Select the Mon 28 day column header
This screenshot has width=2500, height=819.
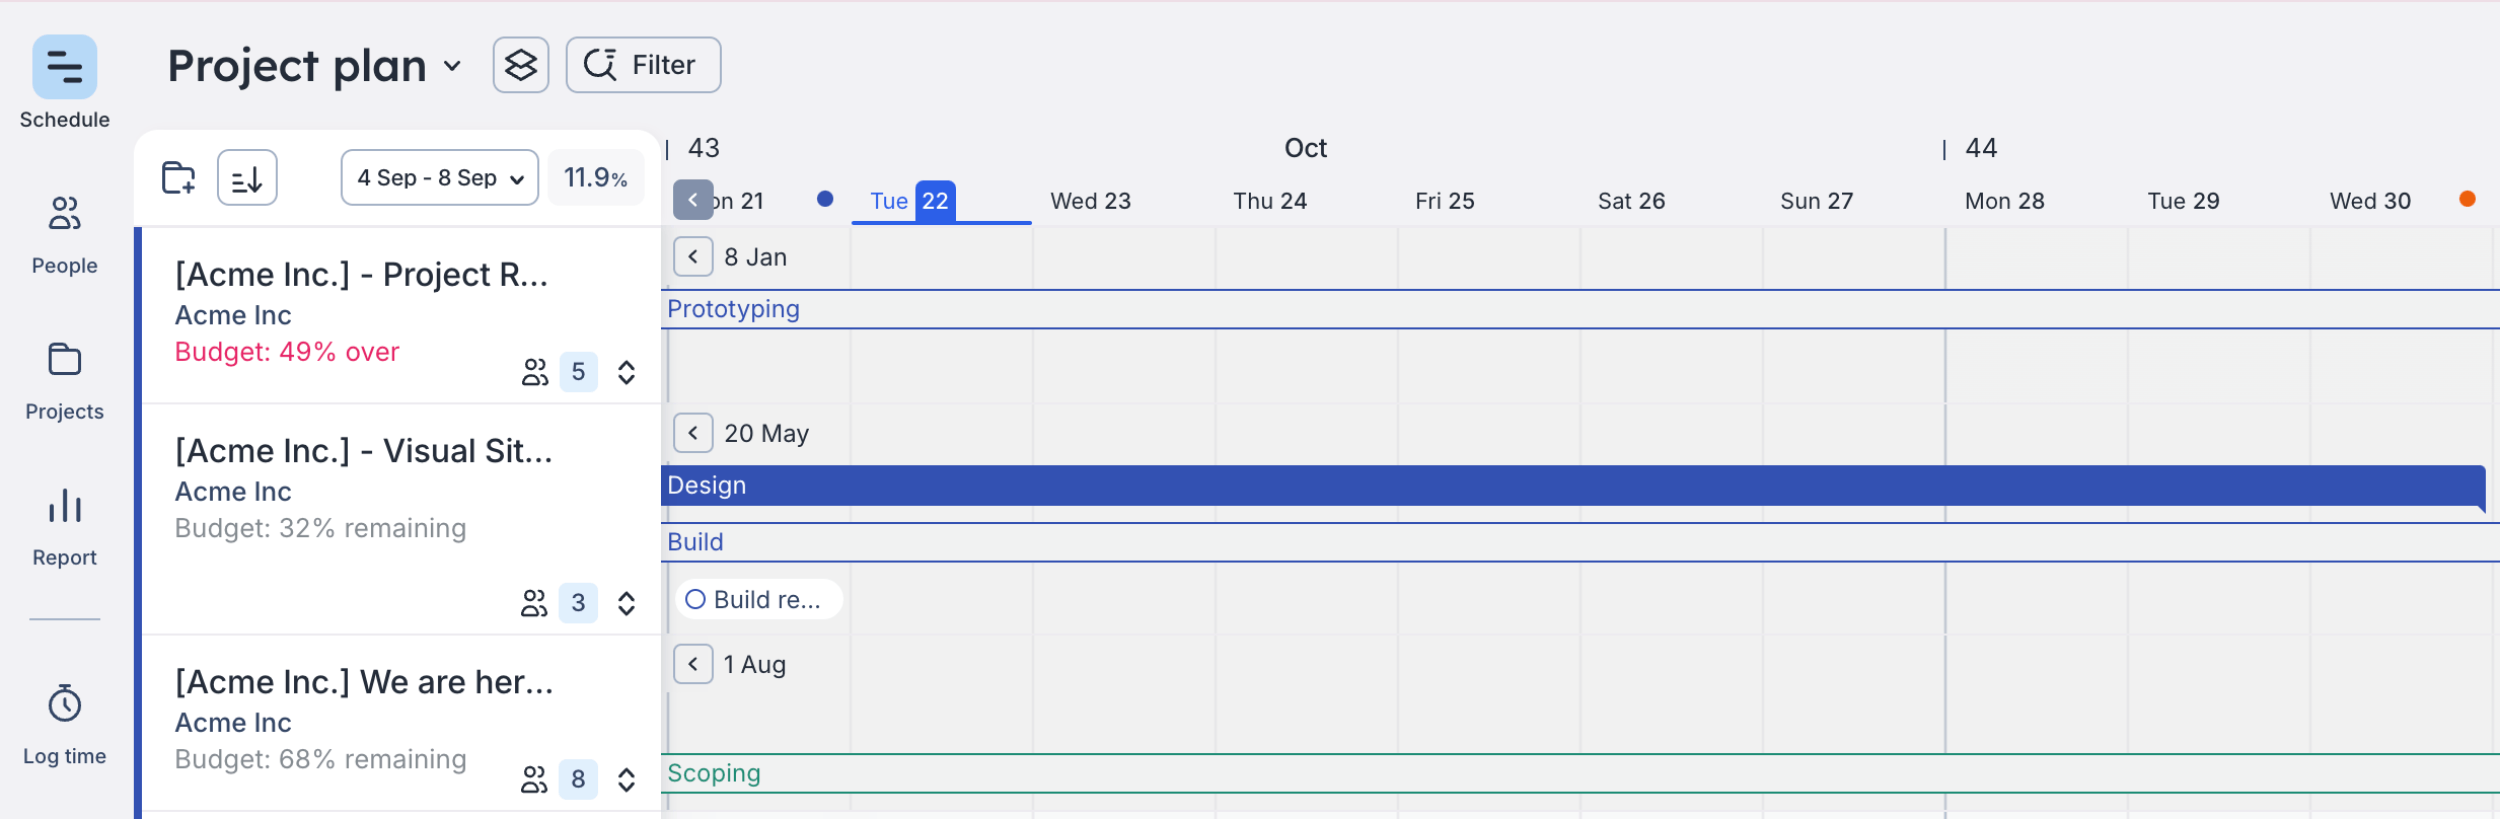tap(2004, 201)
